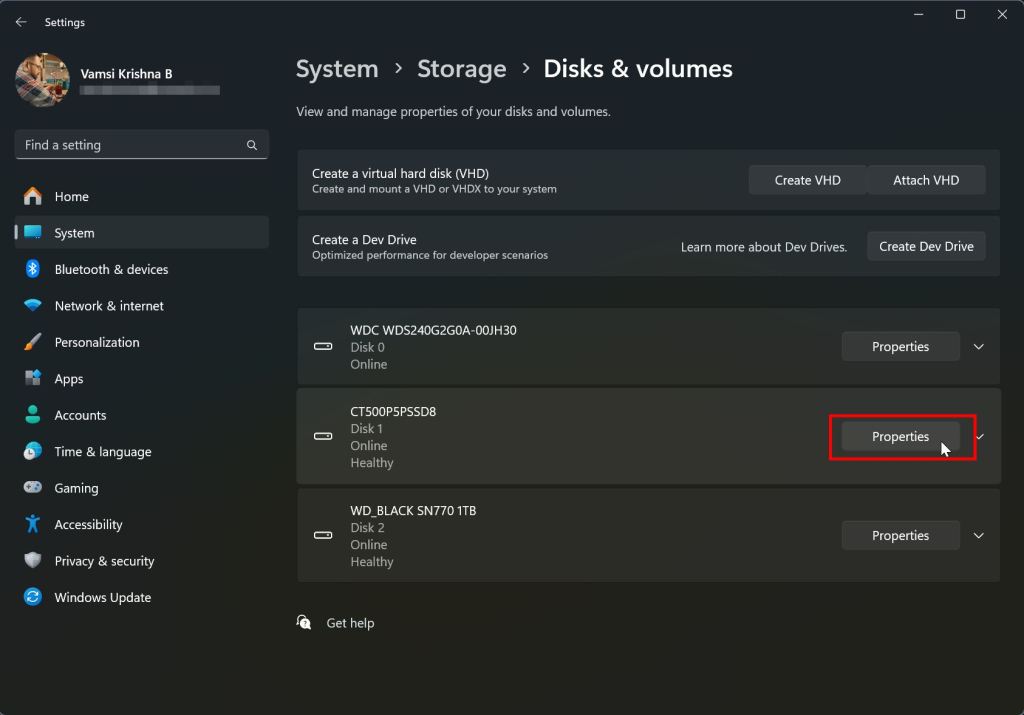Image resolution: width=1024 pixels, height=715 pixels.
Task: Open Time & language settings
Action: point(142,452)
